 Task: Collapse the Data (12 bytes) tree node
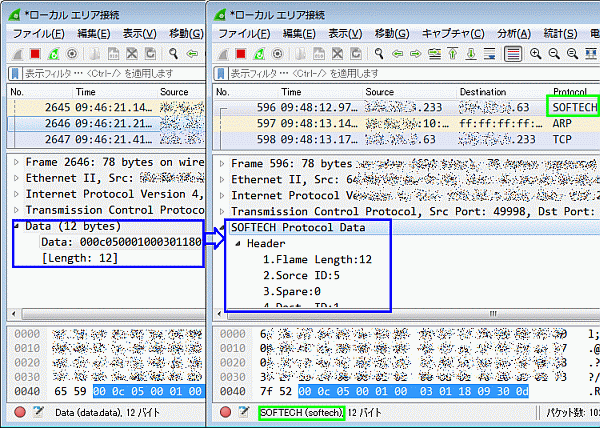pos(16,226)
